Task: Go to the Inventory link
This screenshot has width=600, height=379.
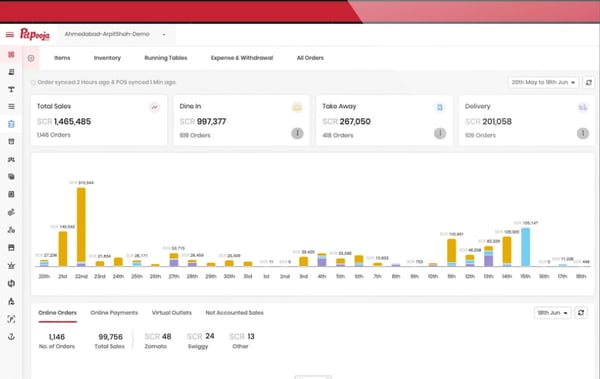Action: [x=107, y=58]
